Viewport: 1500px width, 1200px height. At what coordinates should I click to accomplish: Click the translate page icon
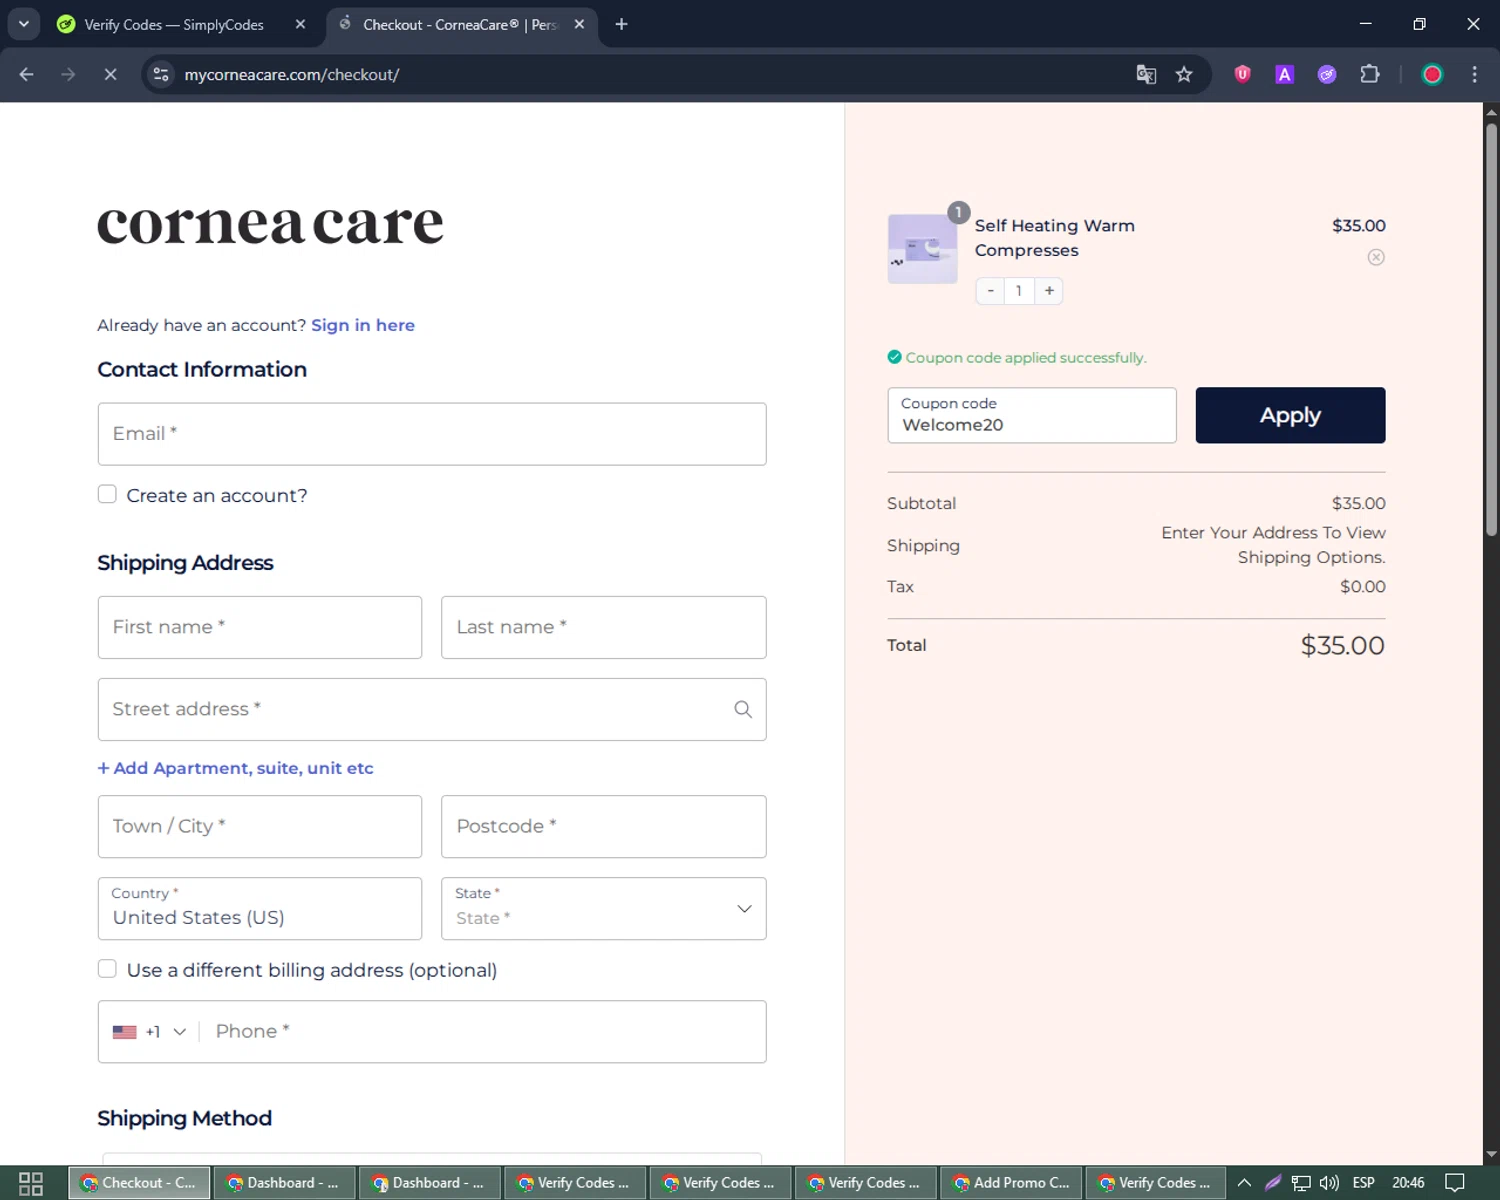tap(1146, 74)
